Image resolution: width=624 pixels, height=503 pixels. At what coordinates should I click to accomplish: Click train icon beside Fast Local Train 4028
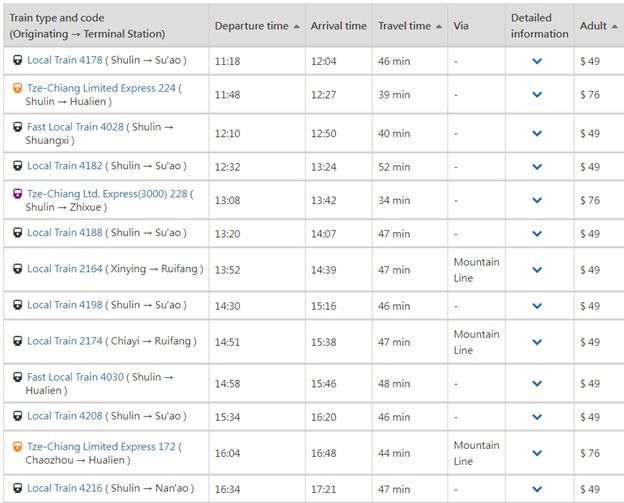17,127
